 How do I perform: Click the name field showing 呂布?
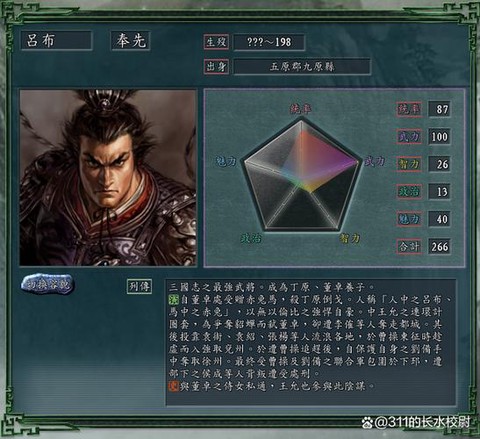point(56,41)
